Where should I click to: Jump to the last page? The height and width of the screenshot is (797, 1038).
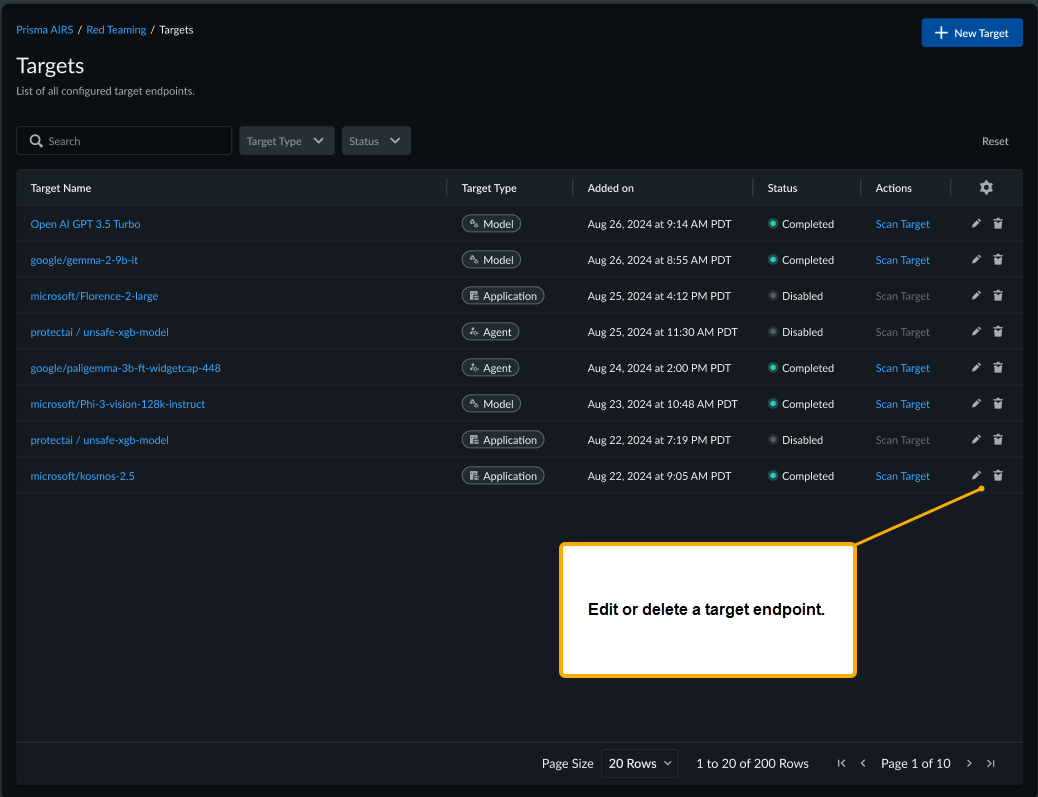[991, 764]
